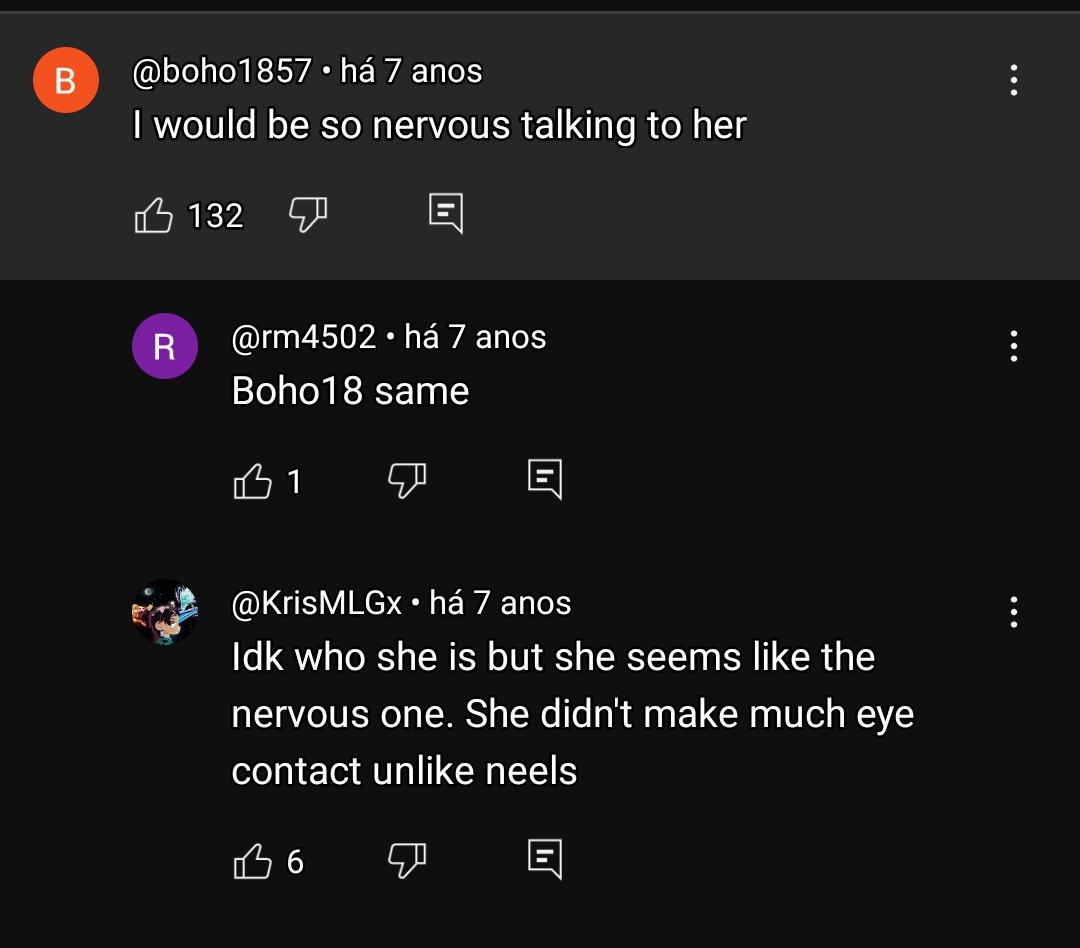Open three-dot menu for @rm4502's reply
Image resolution: width=1080 pixels, height=948 pixels.
click(1013, 346)
